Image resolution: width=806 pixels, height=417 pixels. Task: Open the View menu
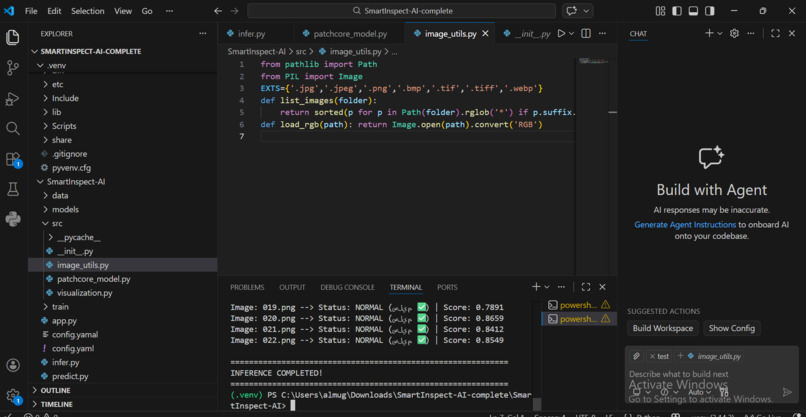point(123,11)
